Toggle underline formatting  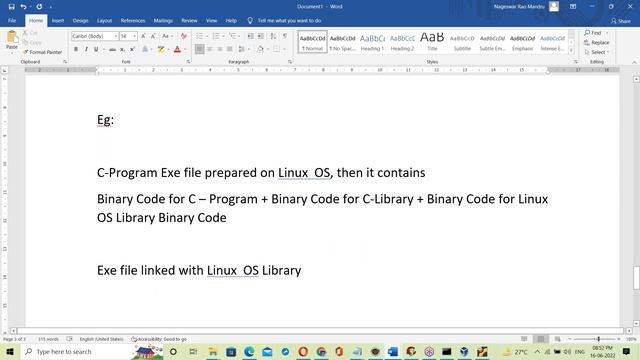[96, 49]
